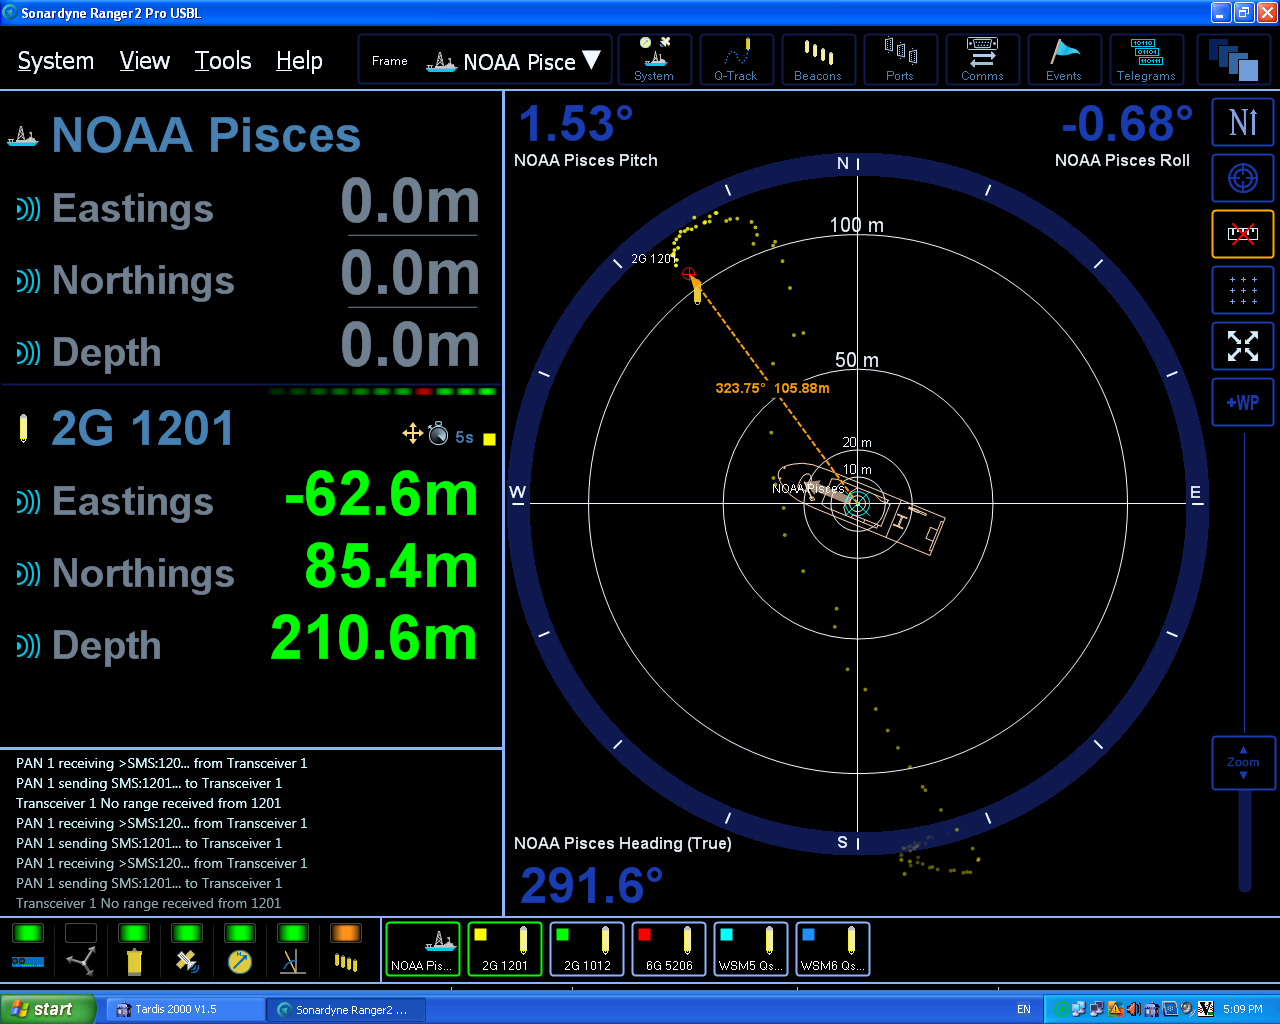
Task: Click the yellow color square for 2G 1201
Action: [x=489, y=439]
